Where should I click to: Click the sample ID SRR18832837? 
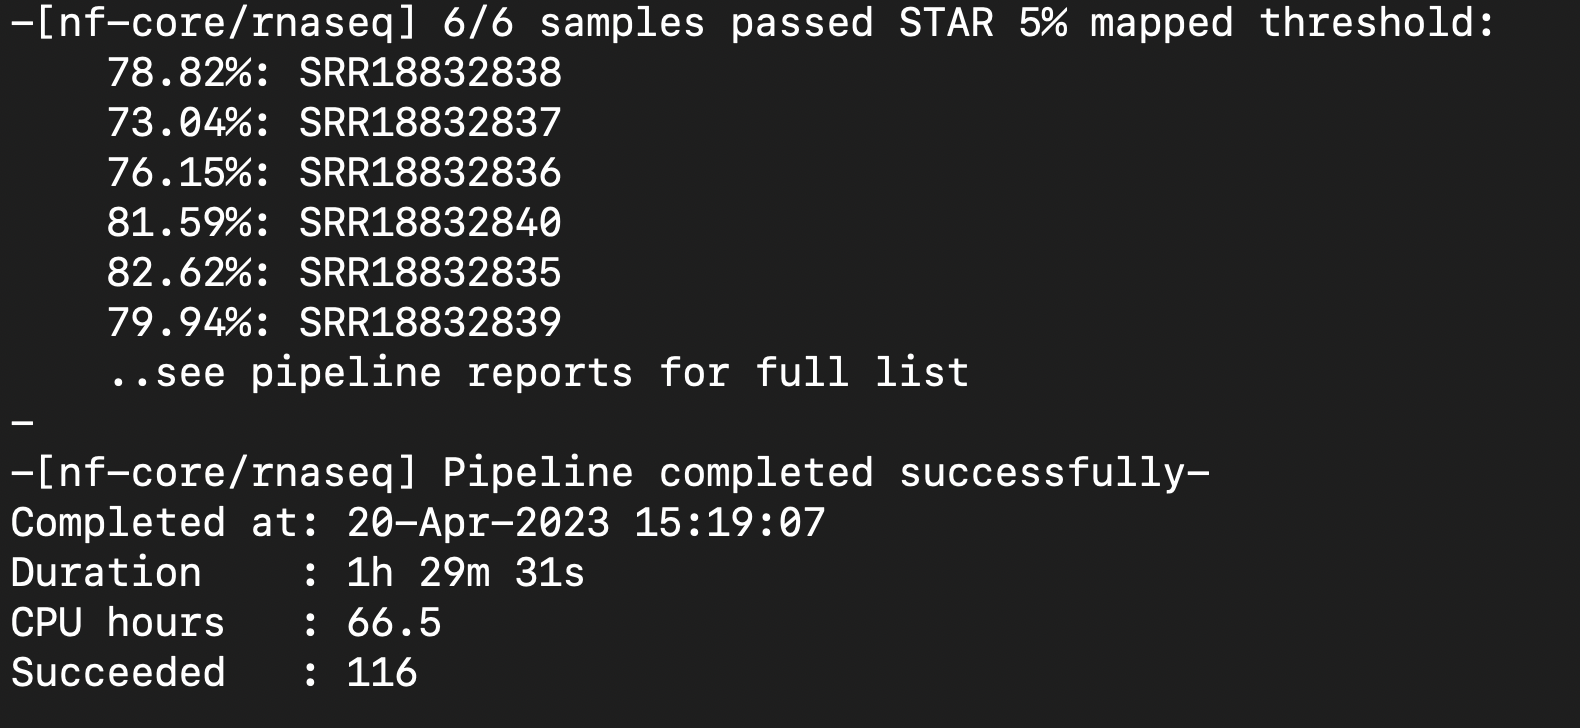pos(430,123)
